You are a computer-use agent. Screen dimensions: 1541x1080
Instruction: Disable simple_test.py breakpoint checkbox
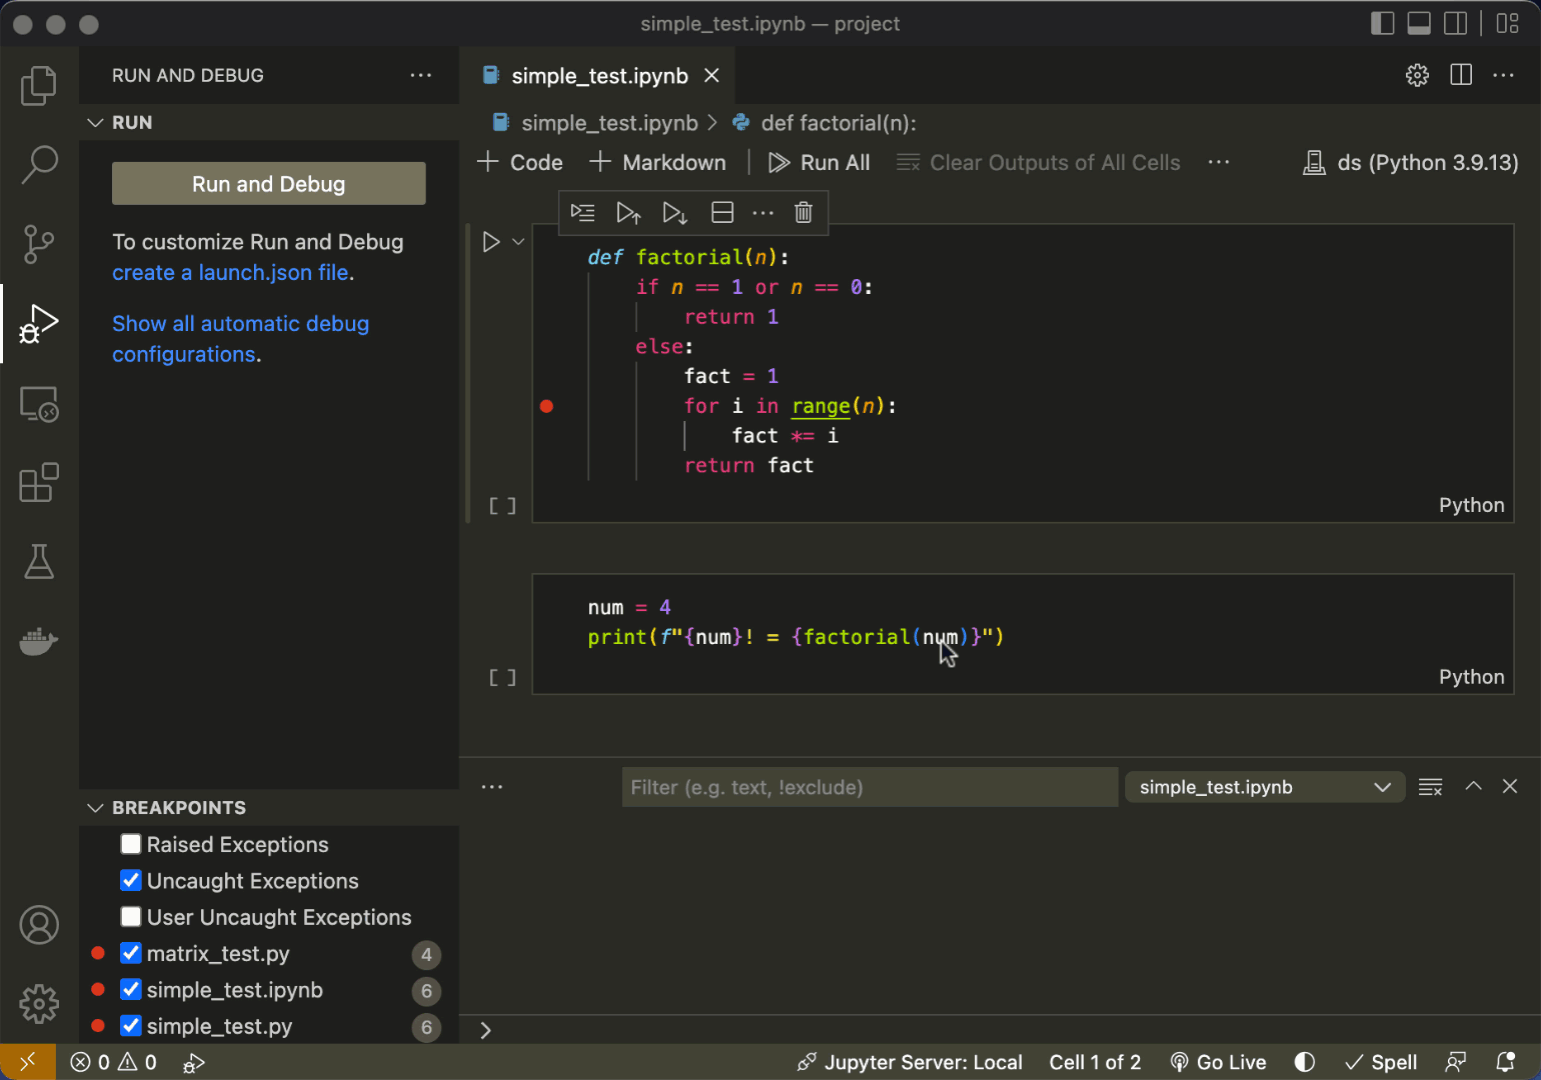[131, 1025]
